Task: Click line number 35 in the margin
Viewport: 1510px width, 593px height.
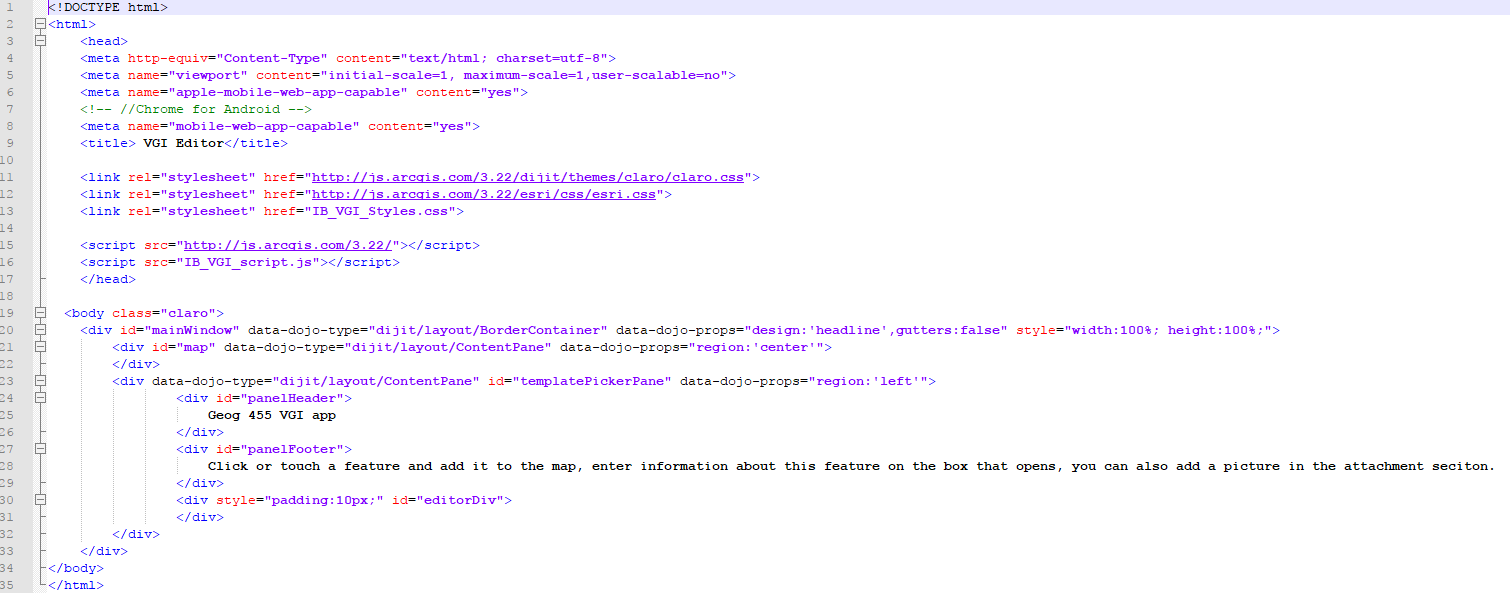Action: [x=8, y=585]
